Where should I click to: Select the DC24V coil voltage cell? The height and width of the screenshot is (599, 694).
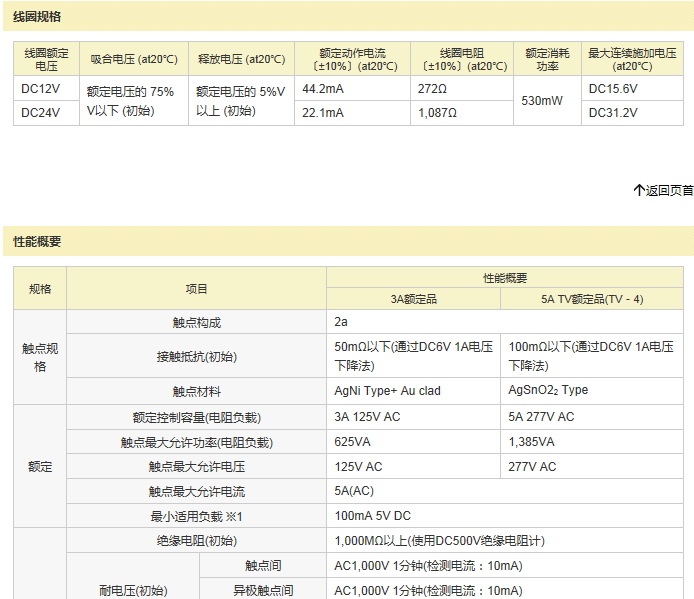(x=41, y=113)
